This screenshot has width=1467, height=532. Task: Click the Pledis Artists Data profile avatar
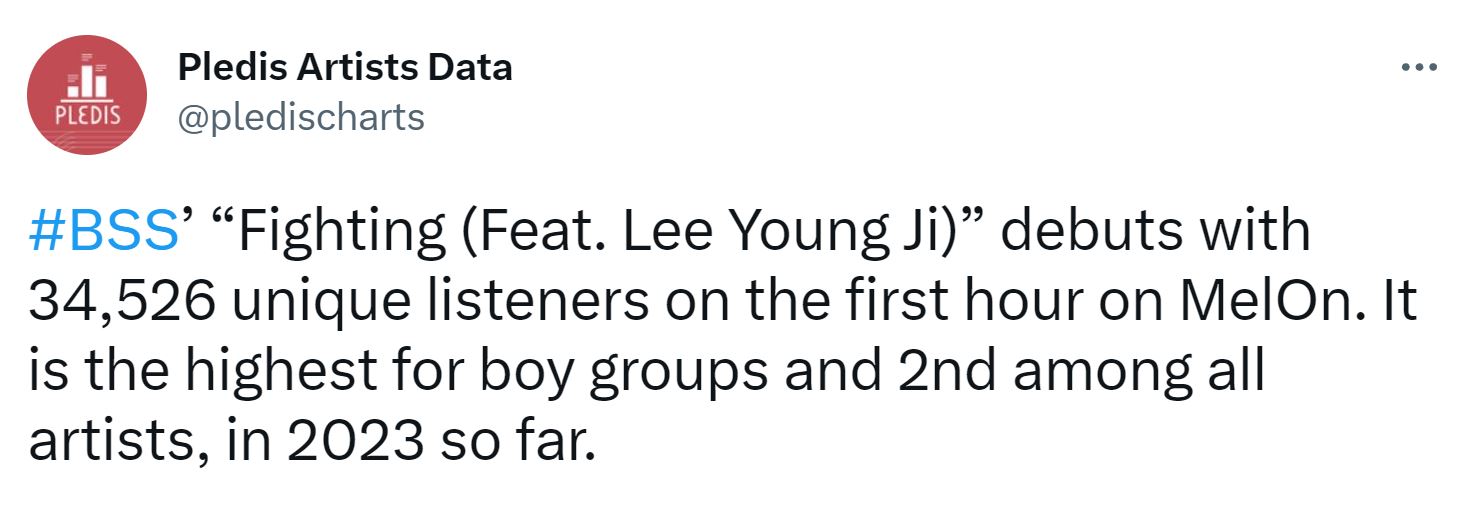coord(87,94)
